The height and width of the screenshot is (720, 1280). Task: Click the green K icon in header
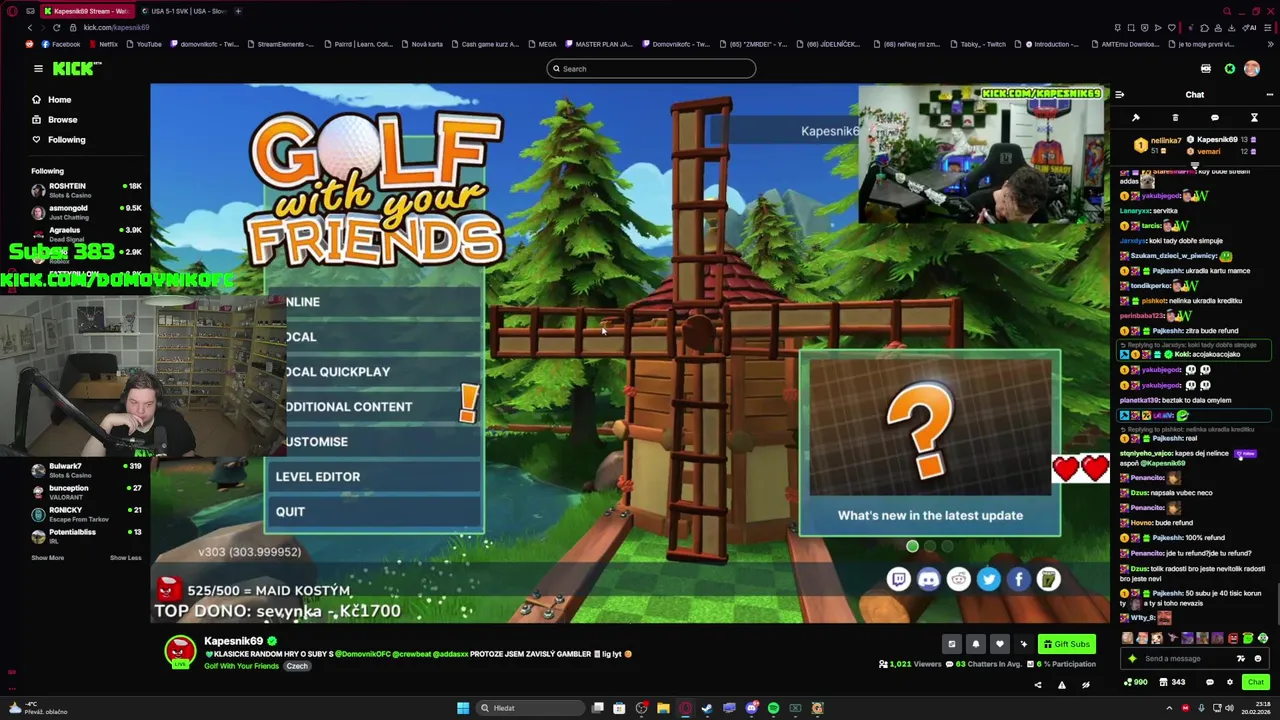(1229, 69)
